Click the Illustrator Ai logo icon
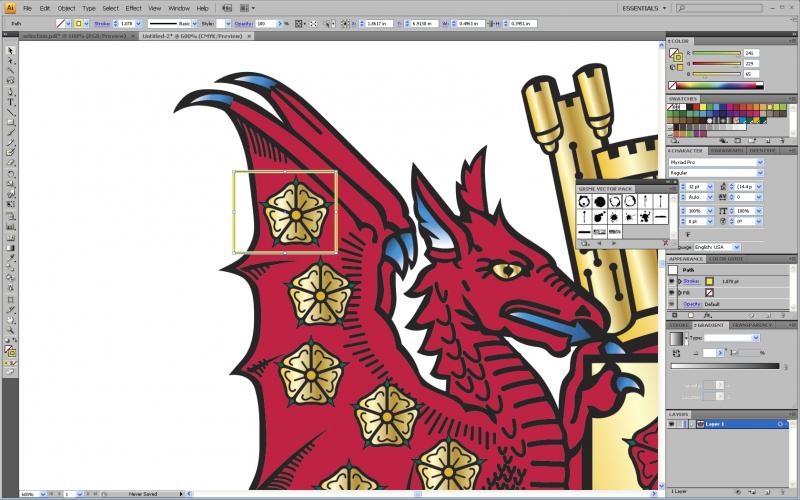 click(x=10, y=8)
